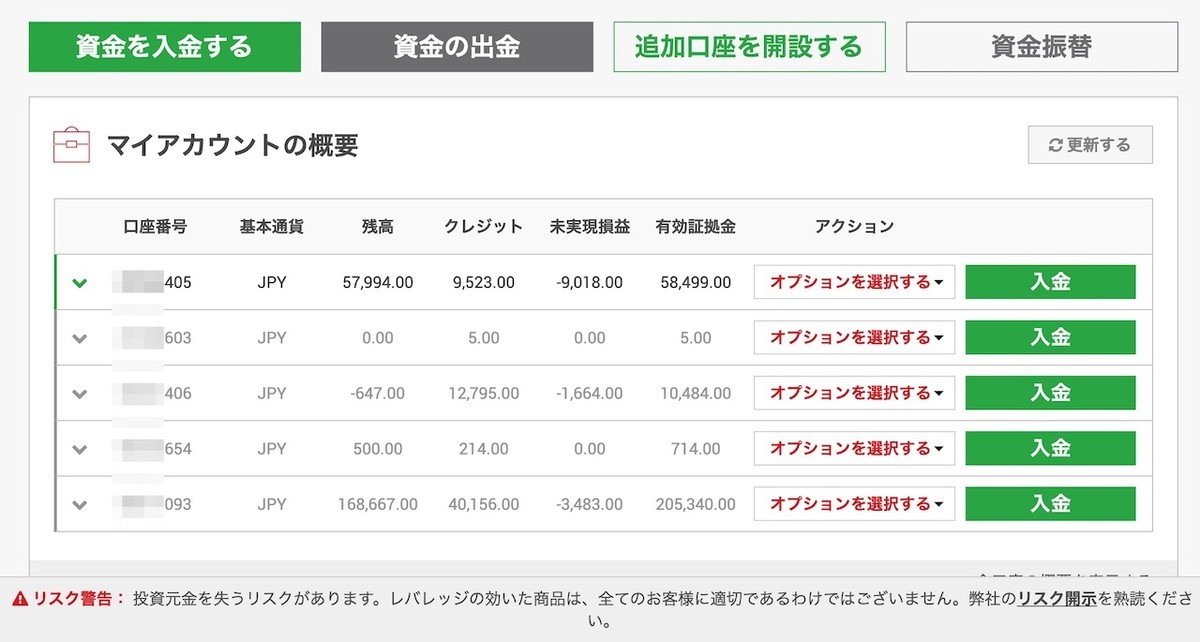Select 追加口座を開設する button
1200x642 pixels.
click(x=749, y=47)
